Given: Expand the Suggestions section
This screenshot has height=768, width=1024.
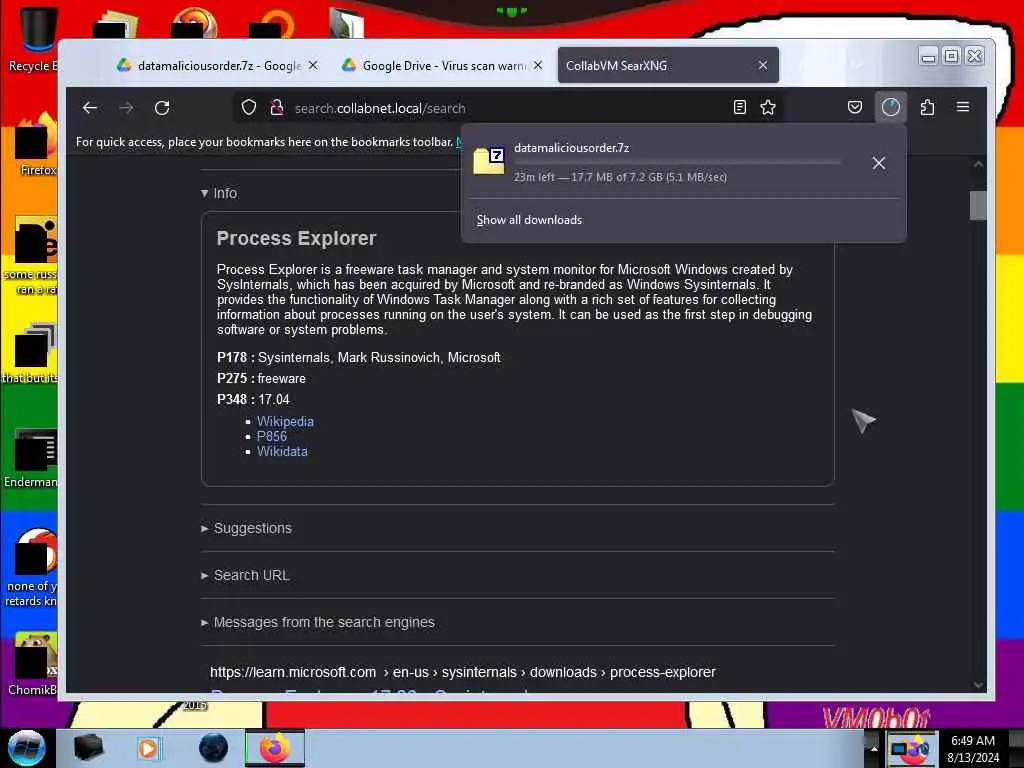Looking at the screenshot, I should click(x=246, y=528).
